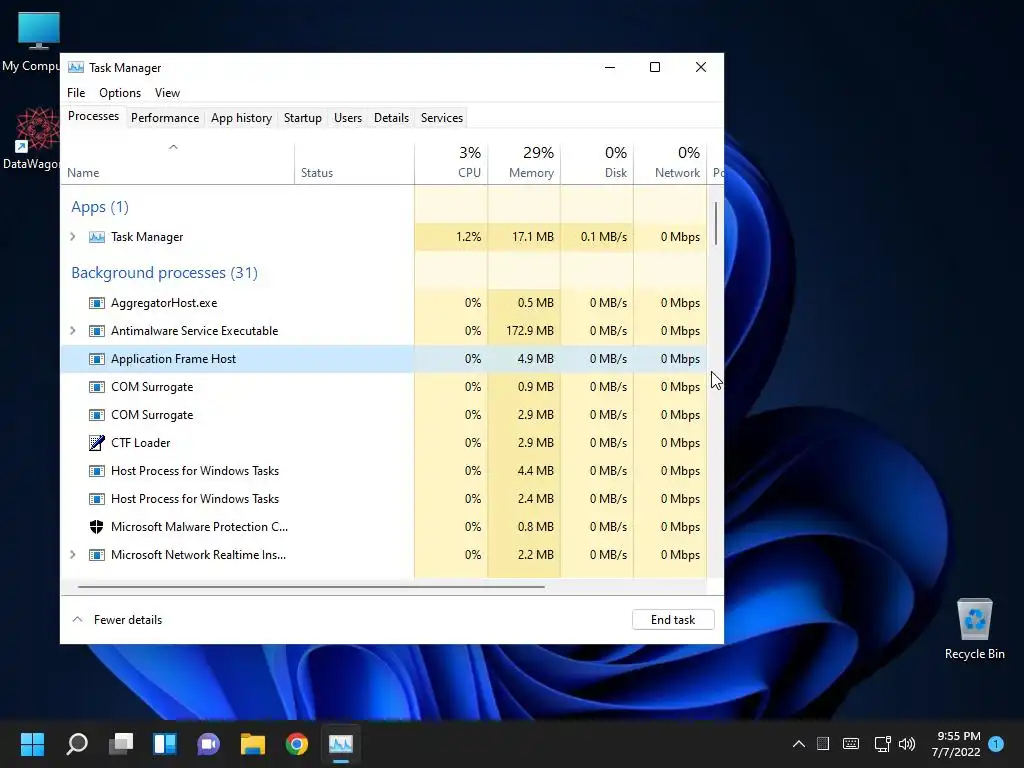Collapse to Fewer details view
Viewport: 1024px width, 768px height.
tap(117, 620)
